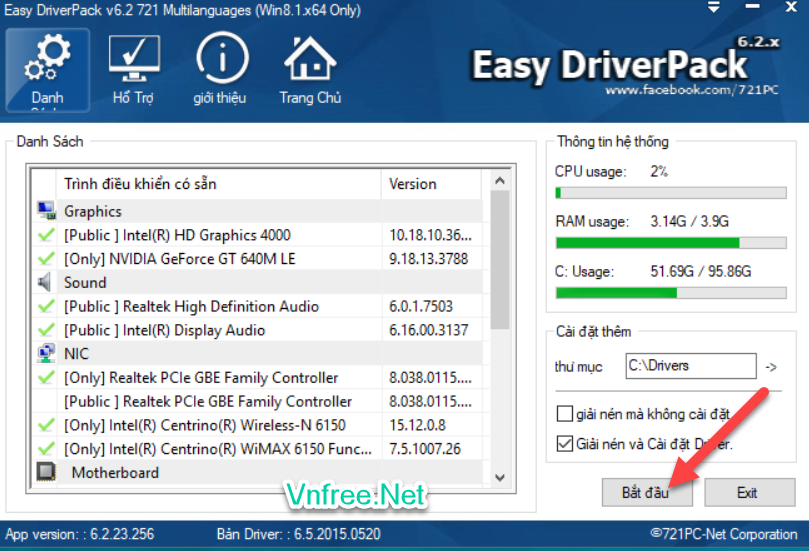The height and width of the screenshot is (551, 809).
Task: Open the title bar dropdown menu arrow
Action: 715,8
